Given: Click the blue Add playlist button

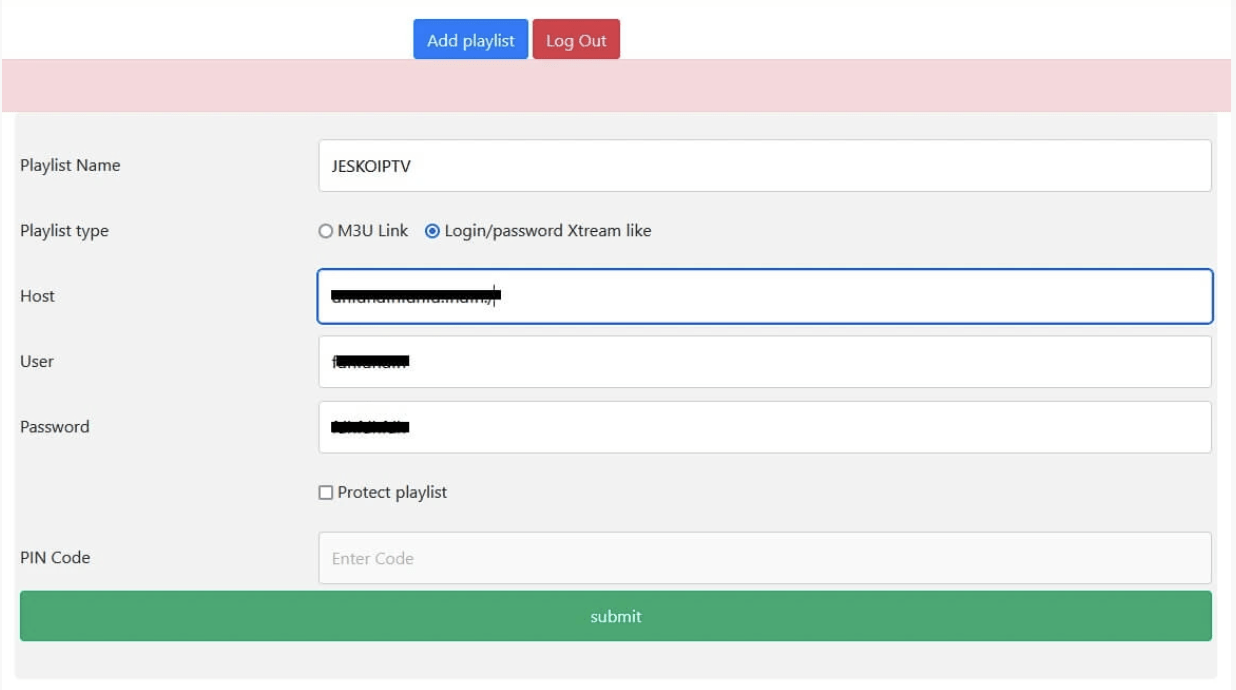Looking at the screenshot, I should tap(470, 41).
